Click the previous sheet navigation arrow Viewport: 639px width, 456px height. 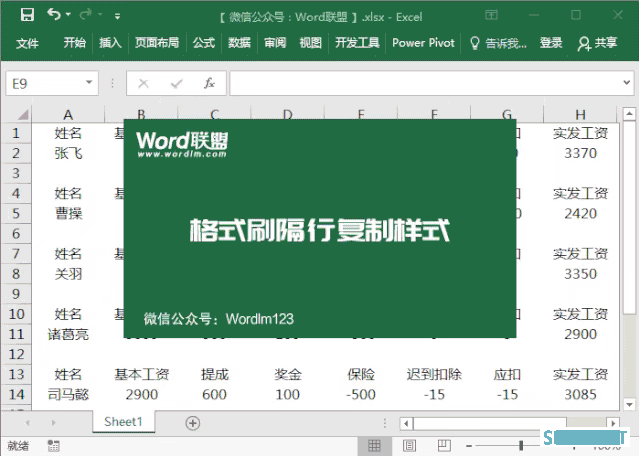(x=28, y=423)
